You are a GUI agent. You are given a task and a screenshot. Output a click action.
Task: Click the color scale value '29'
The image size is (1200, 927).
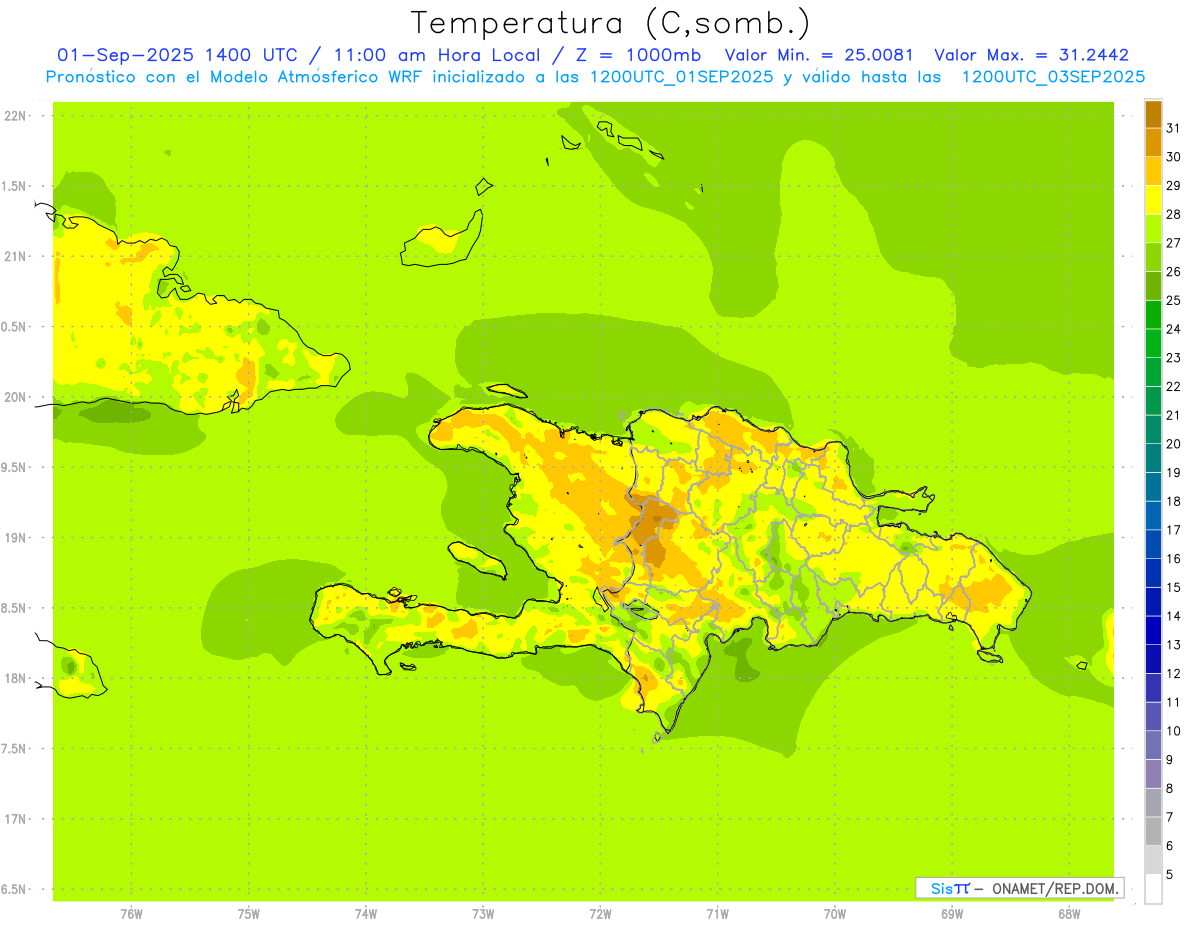point(1173,185)
